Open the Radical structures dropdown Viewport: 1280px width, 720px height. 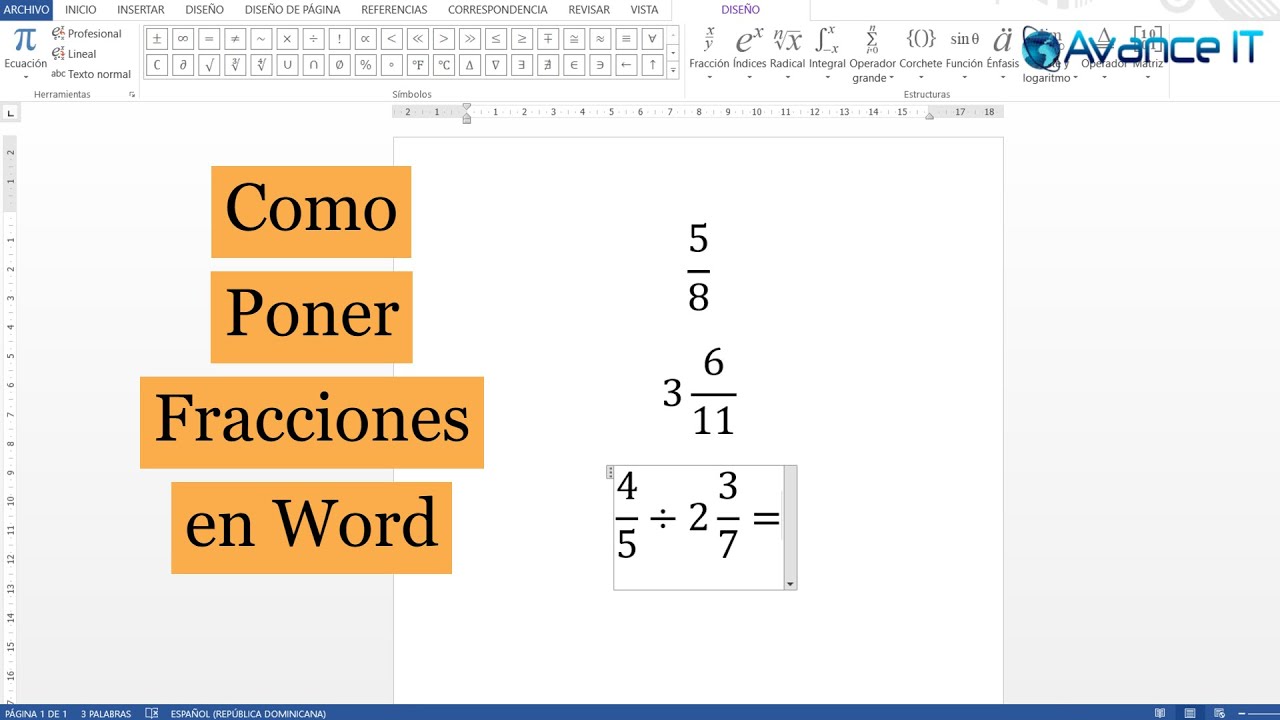(788, 54)
